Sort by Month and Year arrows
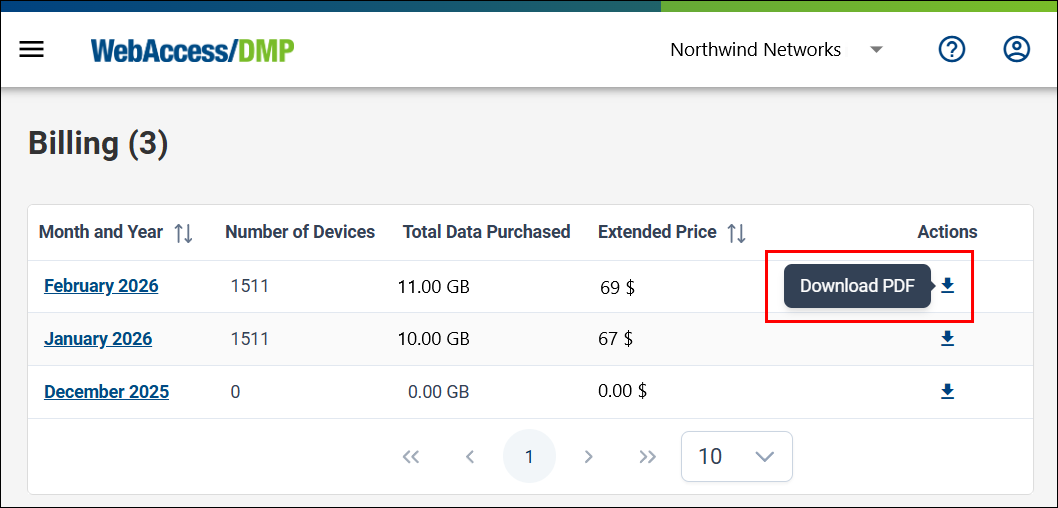Image resolution: width=1058 pixels, height=508 pixels. 184,233
